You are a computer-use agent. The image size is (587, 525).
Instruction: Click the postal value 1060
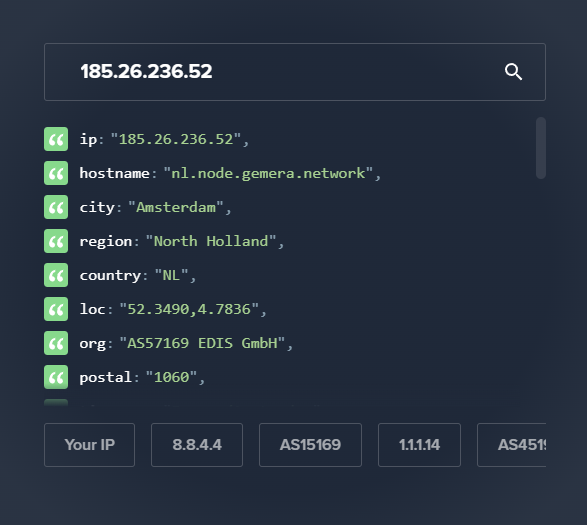coord(171,377)
